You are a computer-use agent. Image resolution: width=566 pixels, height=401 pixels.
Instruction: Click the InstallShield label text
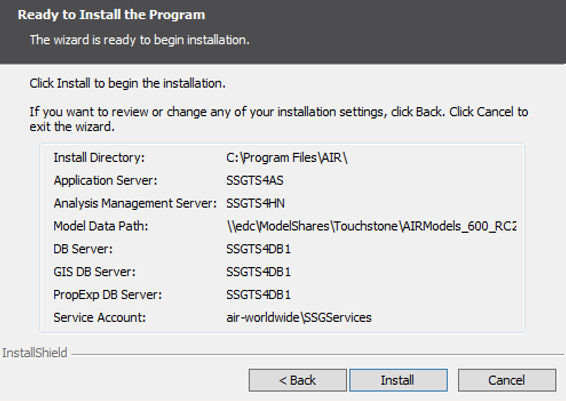[35, 353]
